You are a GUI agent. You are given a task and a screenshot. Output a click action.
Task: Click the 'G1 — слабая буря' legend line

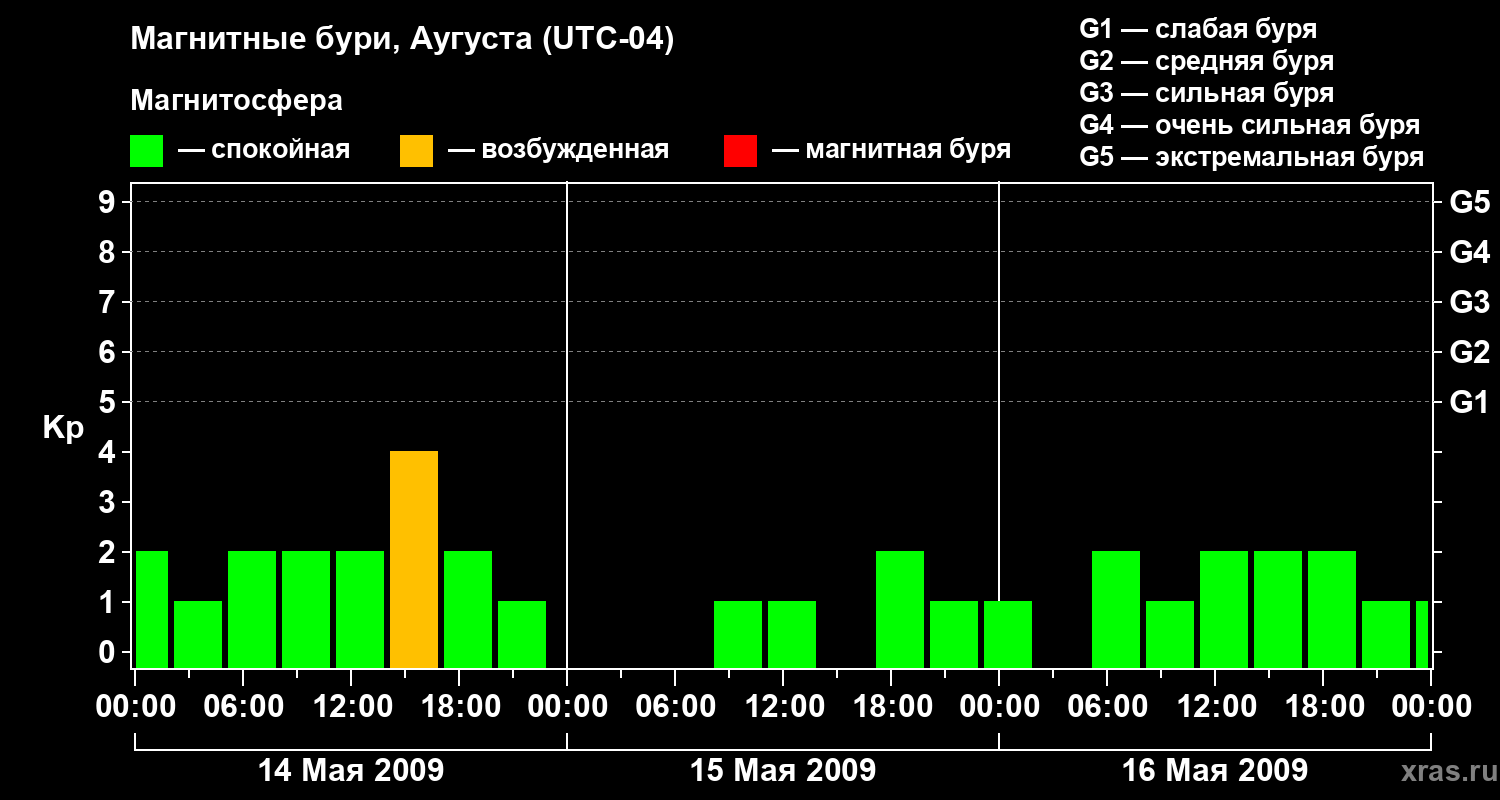click(1198, 29)
